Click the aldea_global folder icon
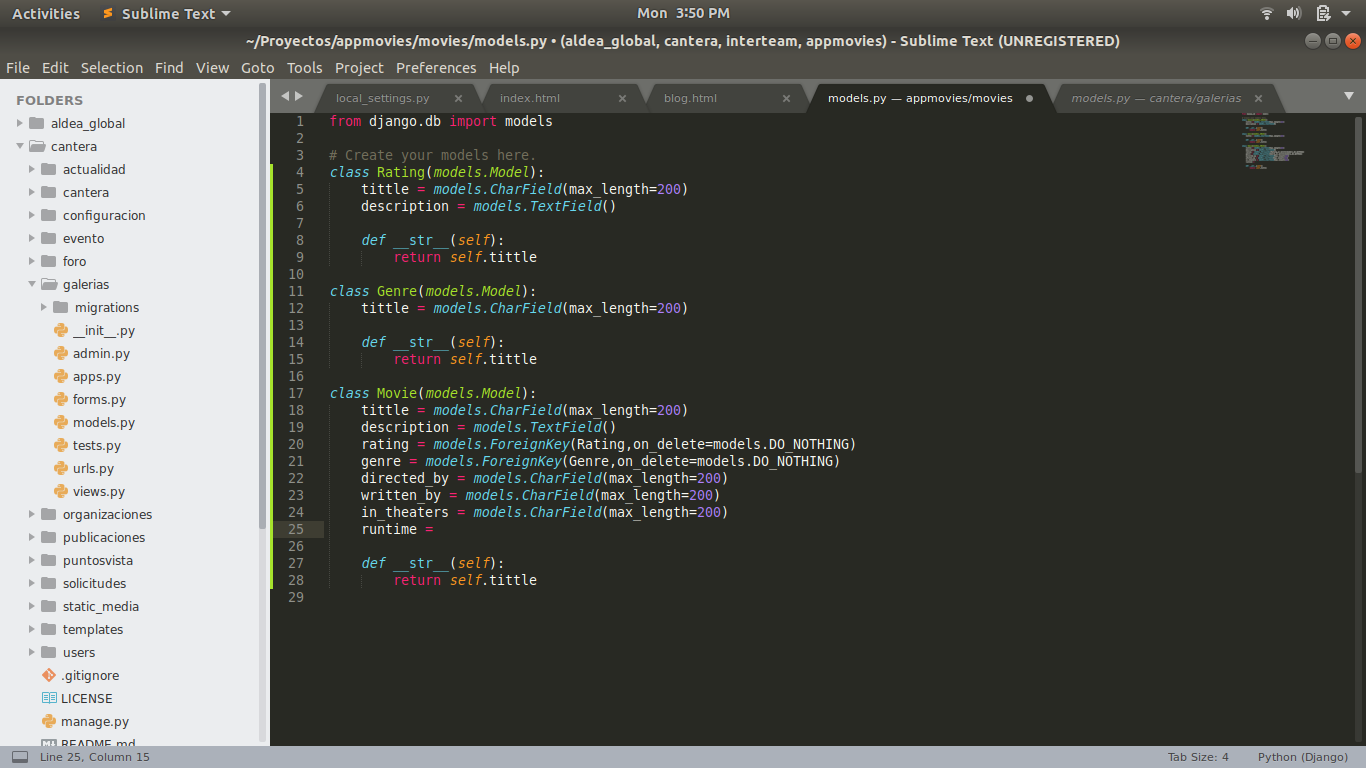The height and width of the screenshot is (768, 1366). 37,124
